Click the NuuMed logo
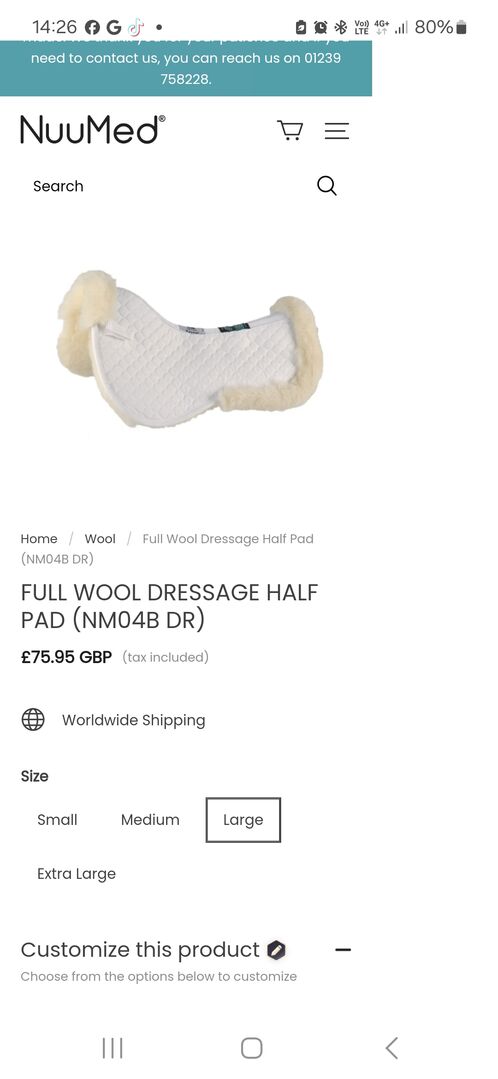 click(93, 129)
